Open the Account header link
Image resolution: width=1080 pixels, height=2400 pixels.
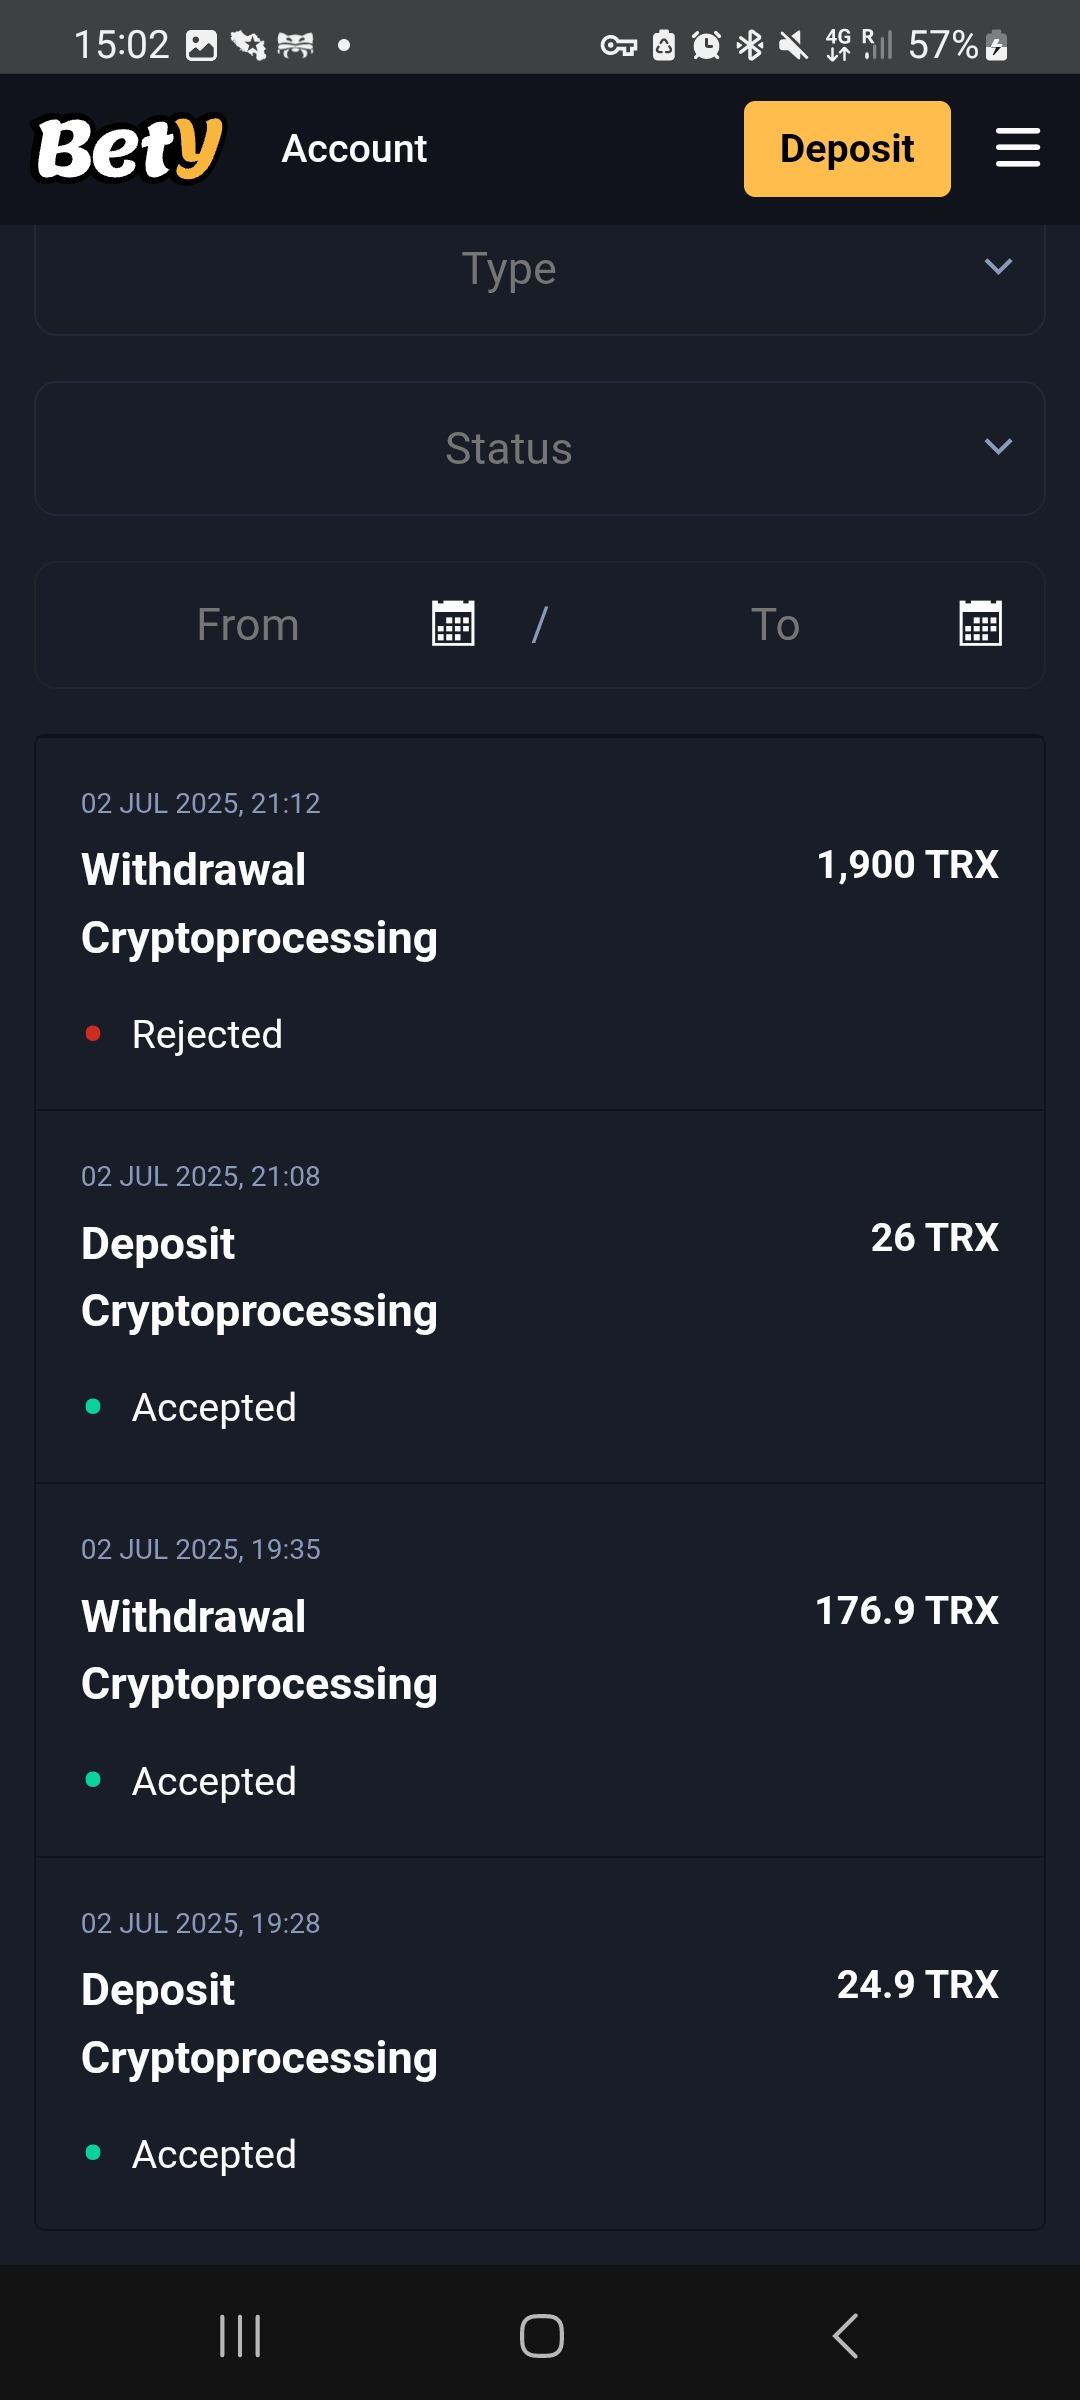[354, 149]
